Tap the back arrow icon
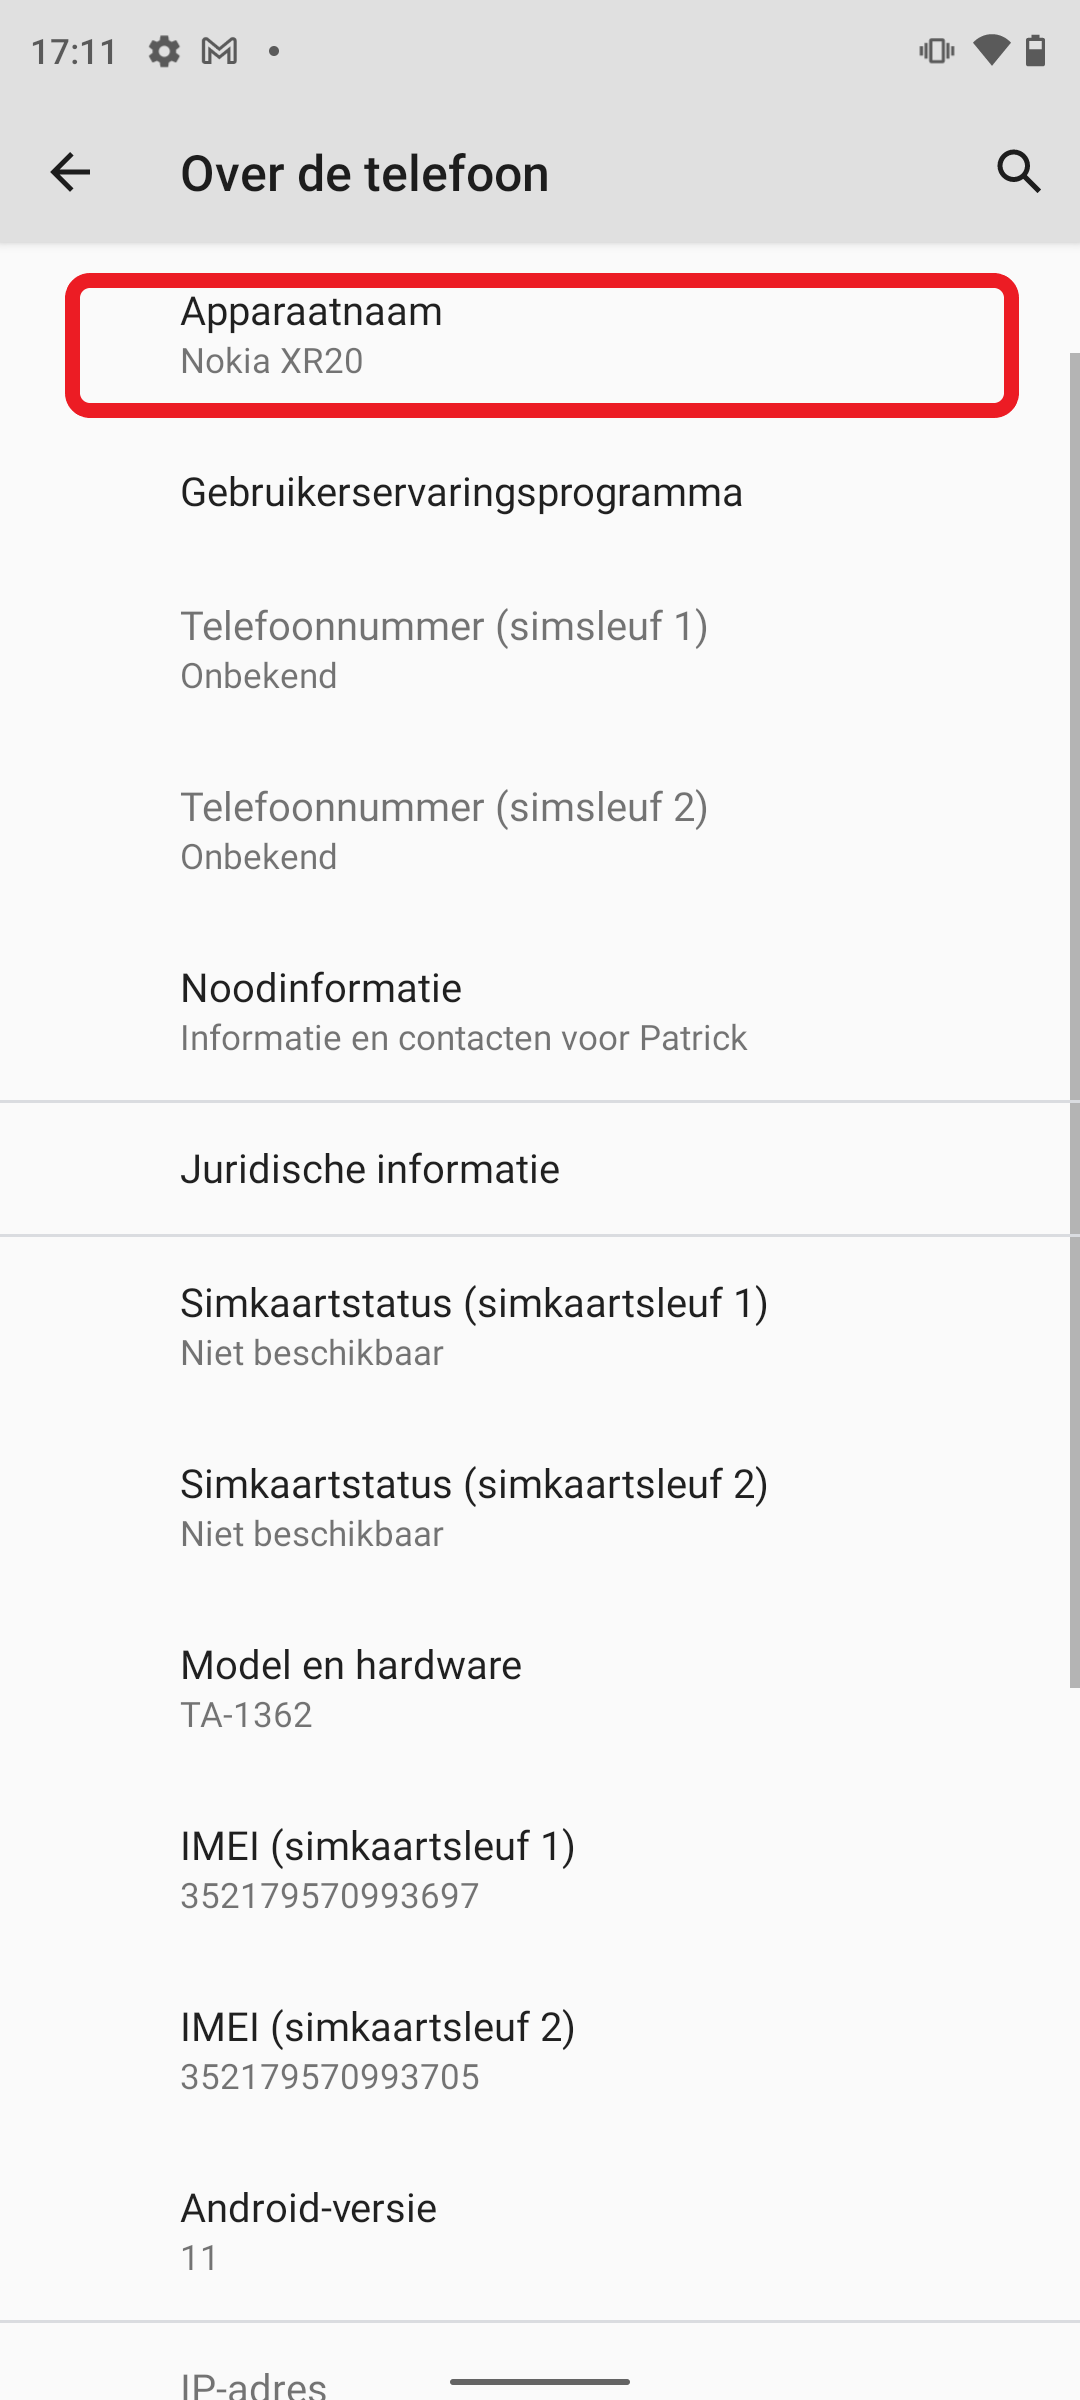 pos(70,172)
